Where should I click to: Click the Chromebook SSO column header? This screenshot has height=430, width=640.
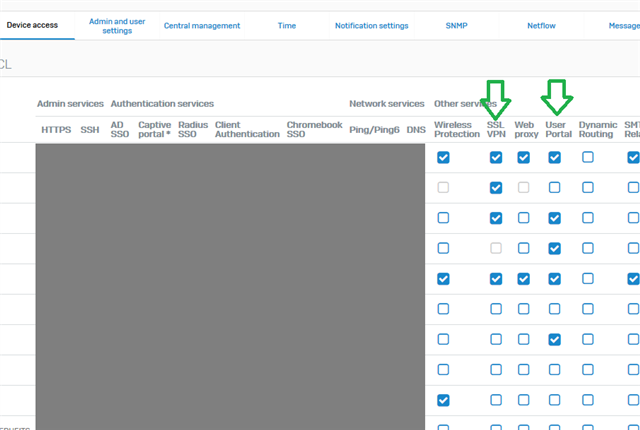pos(314,129)
